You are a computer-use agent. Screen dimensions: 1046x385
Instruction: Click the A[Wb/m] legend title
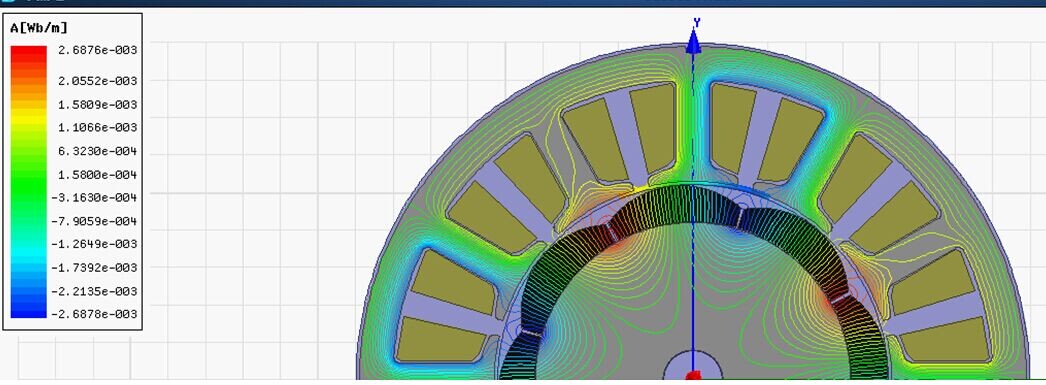point(39,28)
